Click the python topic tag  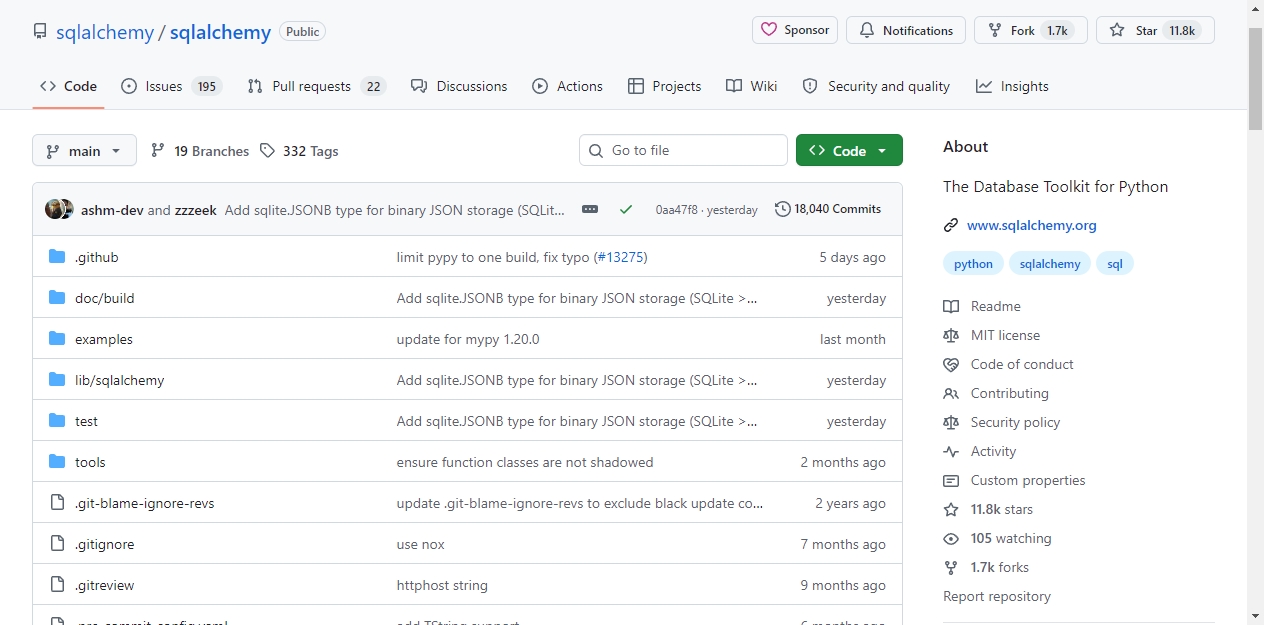[973, 264]
